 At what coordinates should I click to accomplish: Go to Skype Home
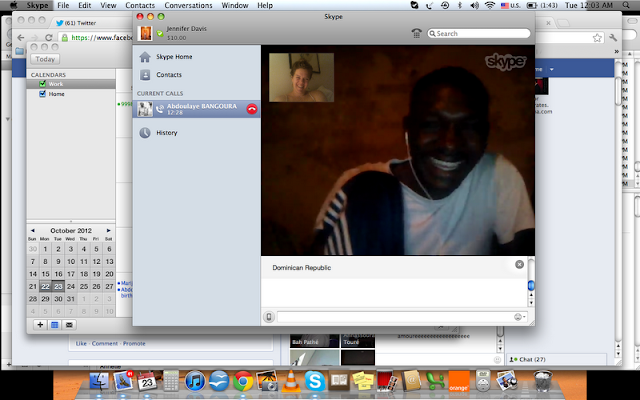coord(174,57)
